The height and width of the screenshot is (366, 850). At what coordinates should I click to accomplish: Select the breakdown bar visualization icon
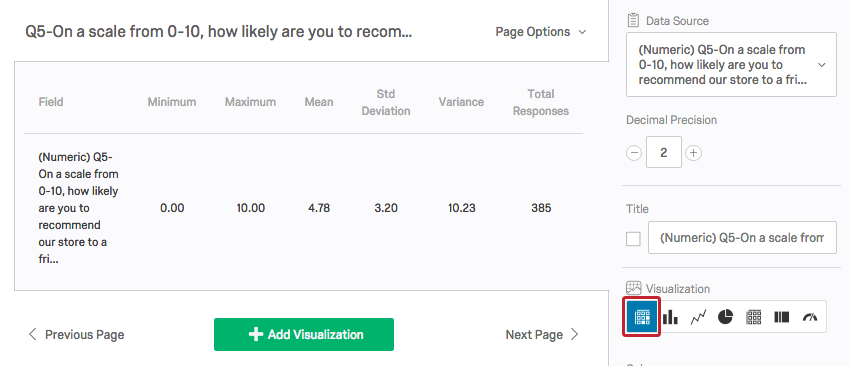click(782, 317)
